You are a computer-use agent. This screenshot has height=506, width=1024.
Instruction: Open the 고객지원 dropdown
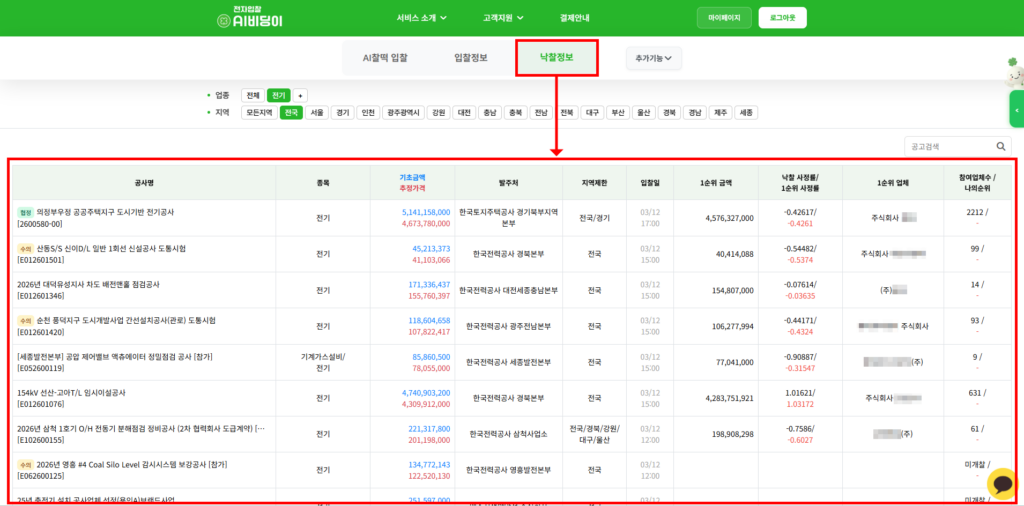click(x=503, y=18)
